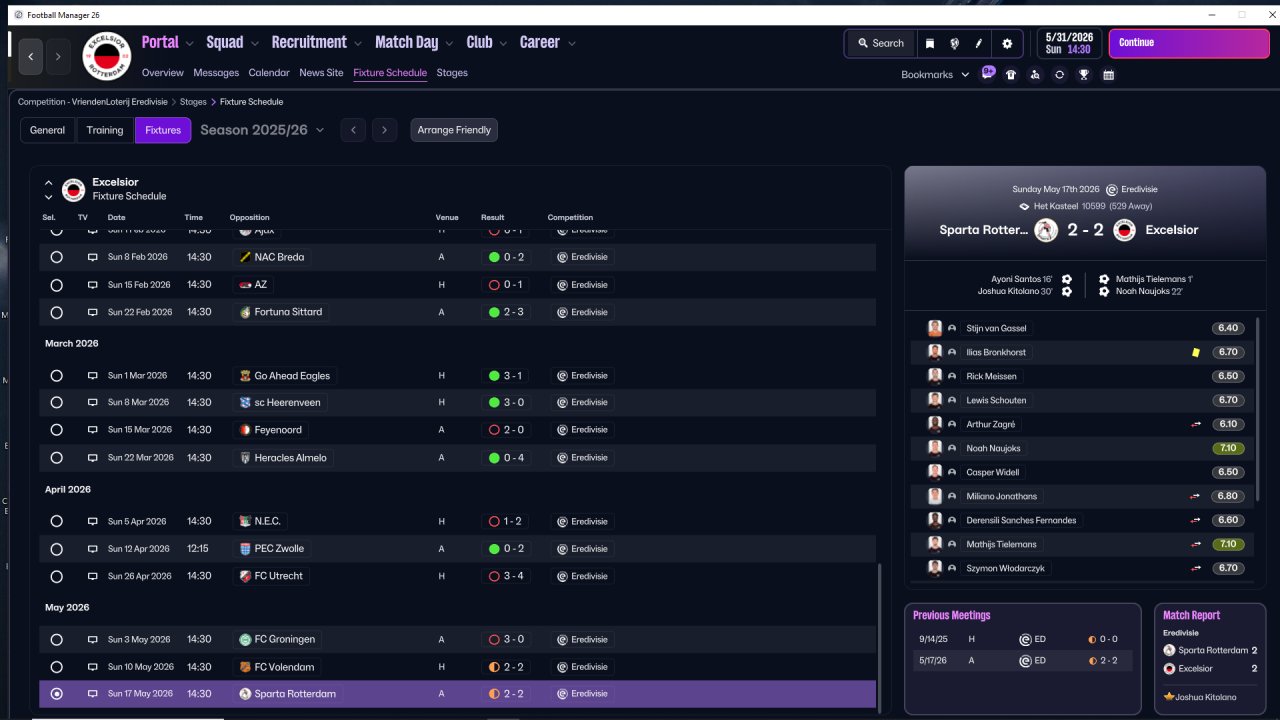
Task: Click the Excelsior Rotterdam club badge in header
Action: pos(106,57)
